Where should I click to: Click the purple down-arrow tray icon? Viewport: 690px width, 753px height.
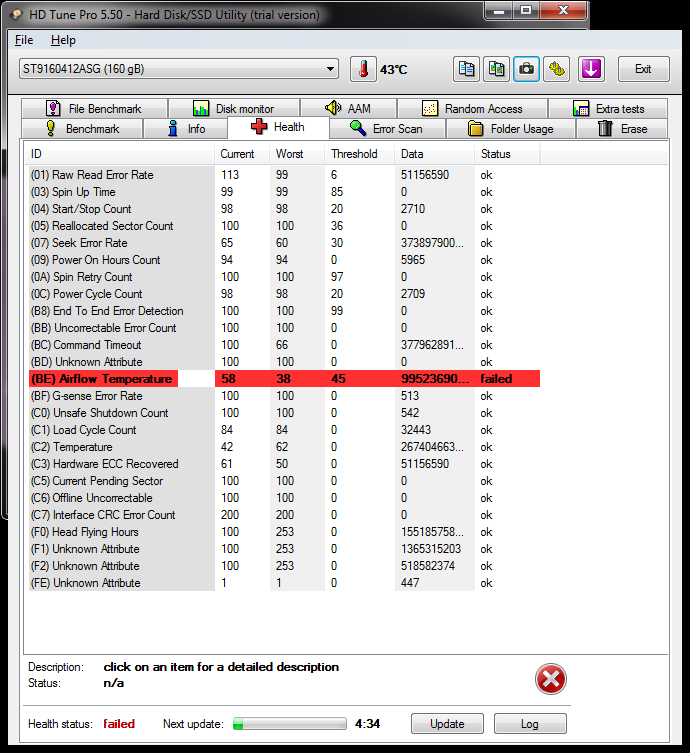pos(591,69)
